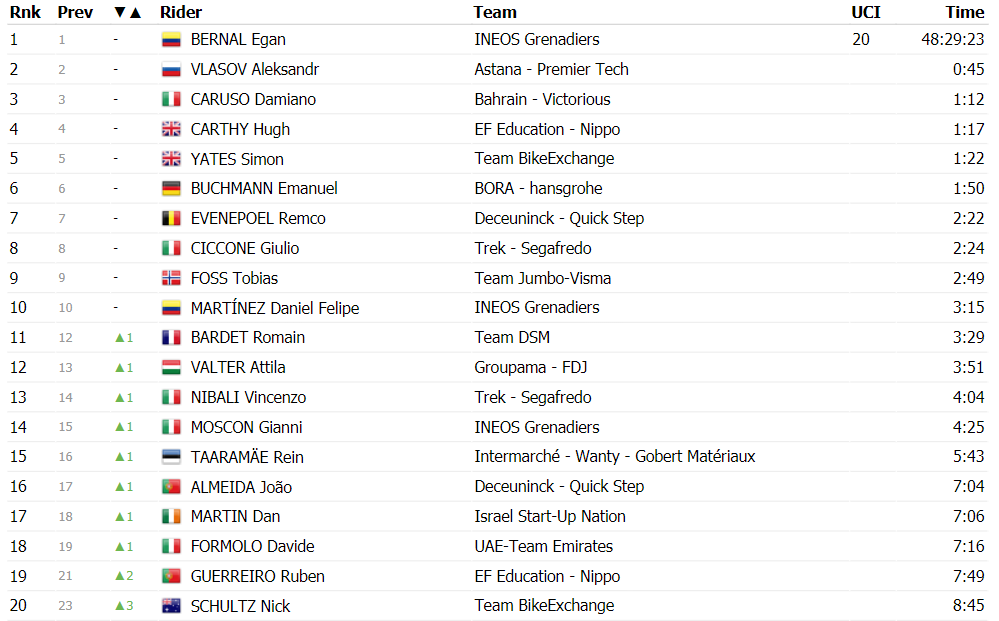Click the Irish flag beside MARTIN Dan
This screenshot has height=621, width=999.
pyautogui.click(x=171, y=517)
